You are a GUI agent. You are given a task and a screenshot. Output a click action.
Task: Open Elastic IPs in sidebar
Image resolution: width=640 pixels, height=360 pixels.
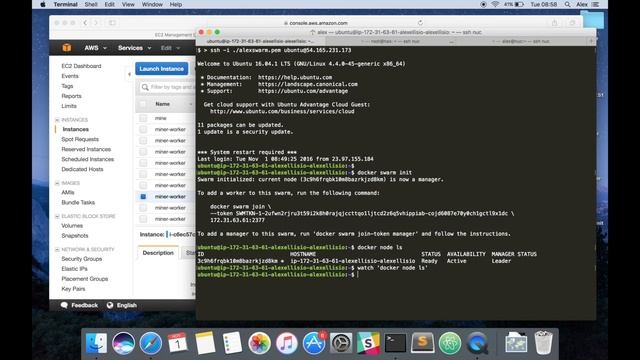point(74,269)
